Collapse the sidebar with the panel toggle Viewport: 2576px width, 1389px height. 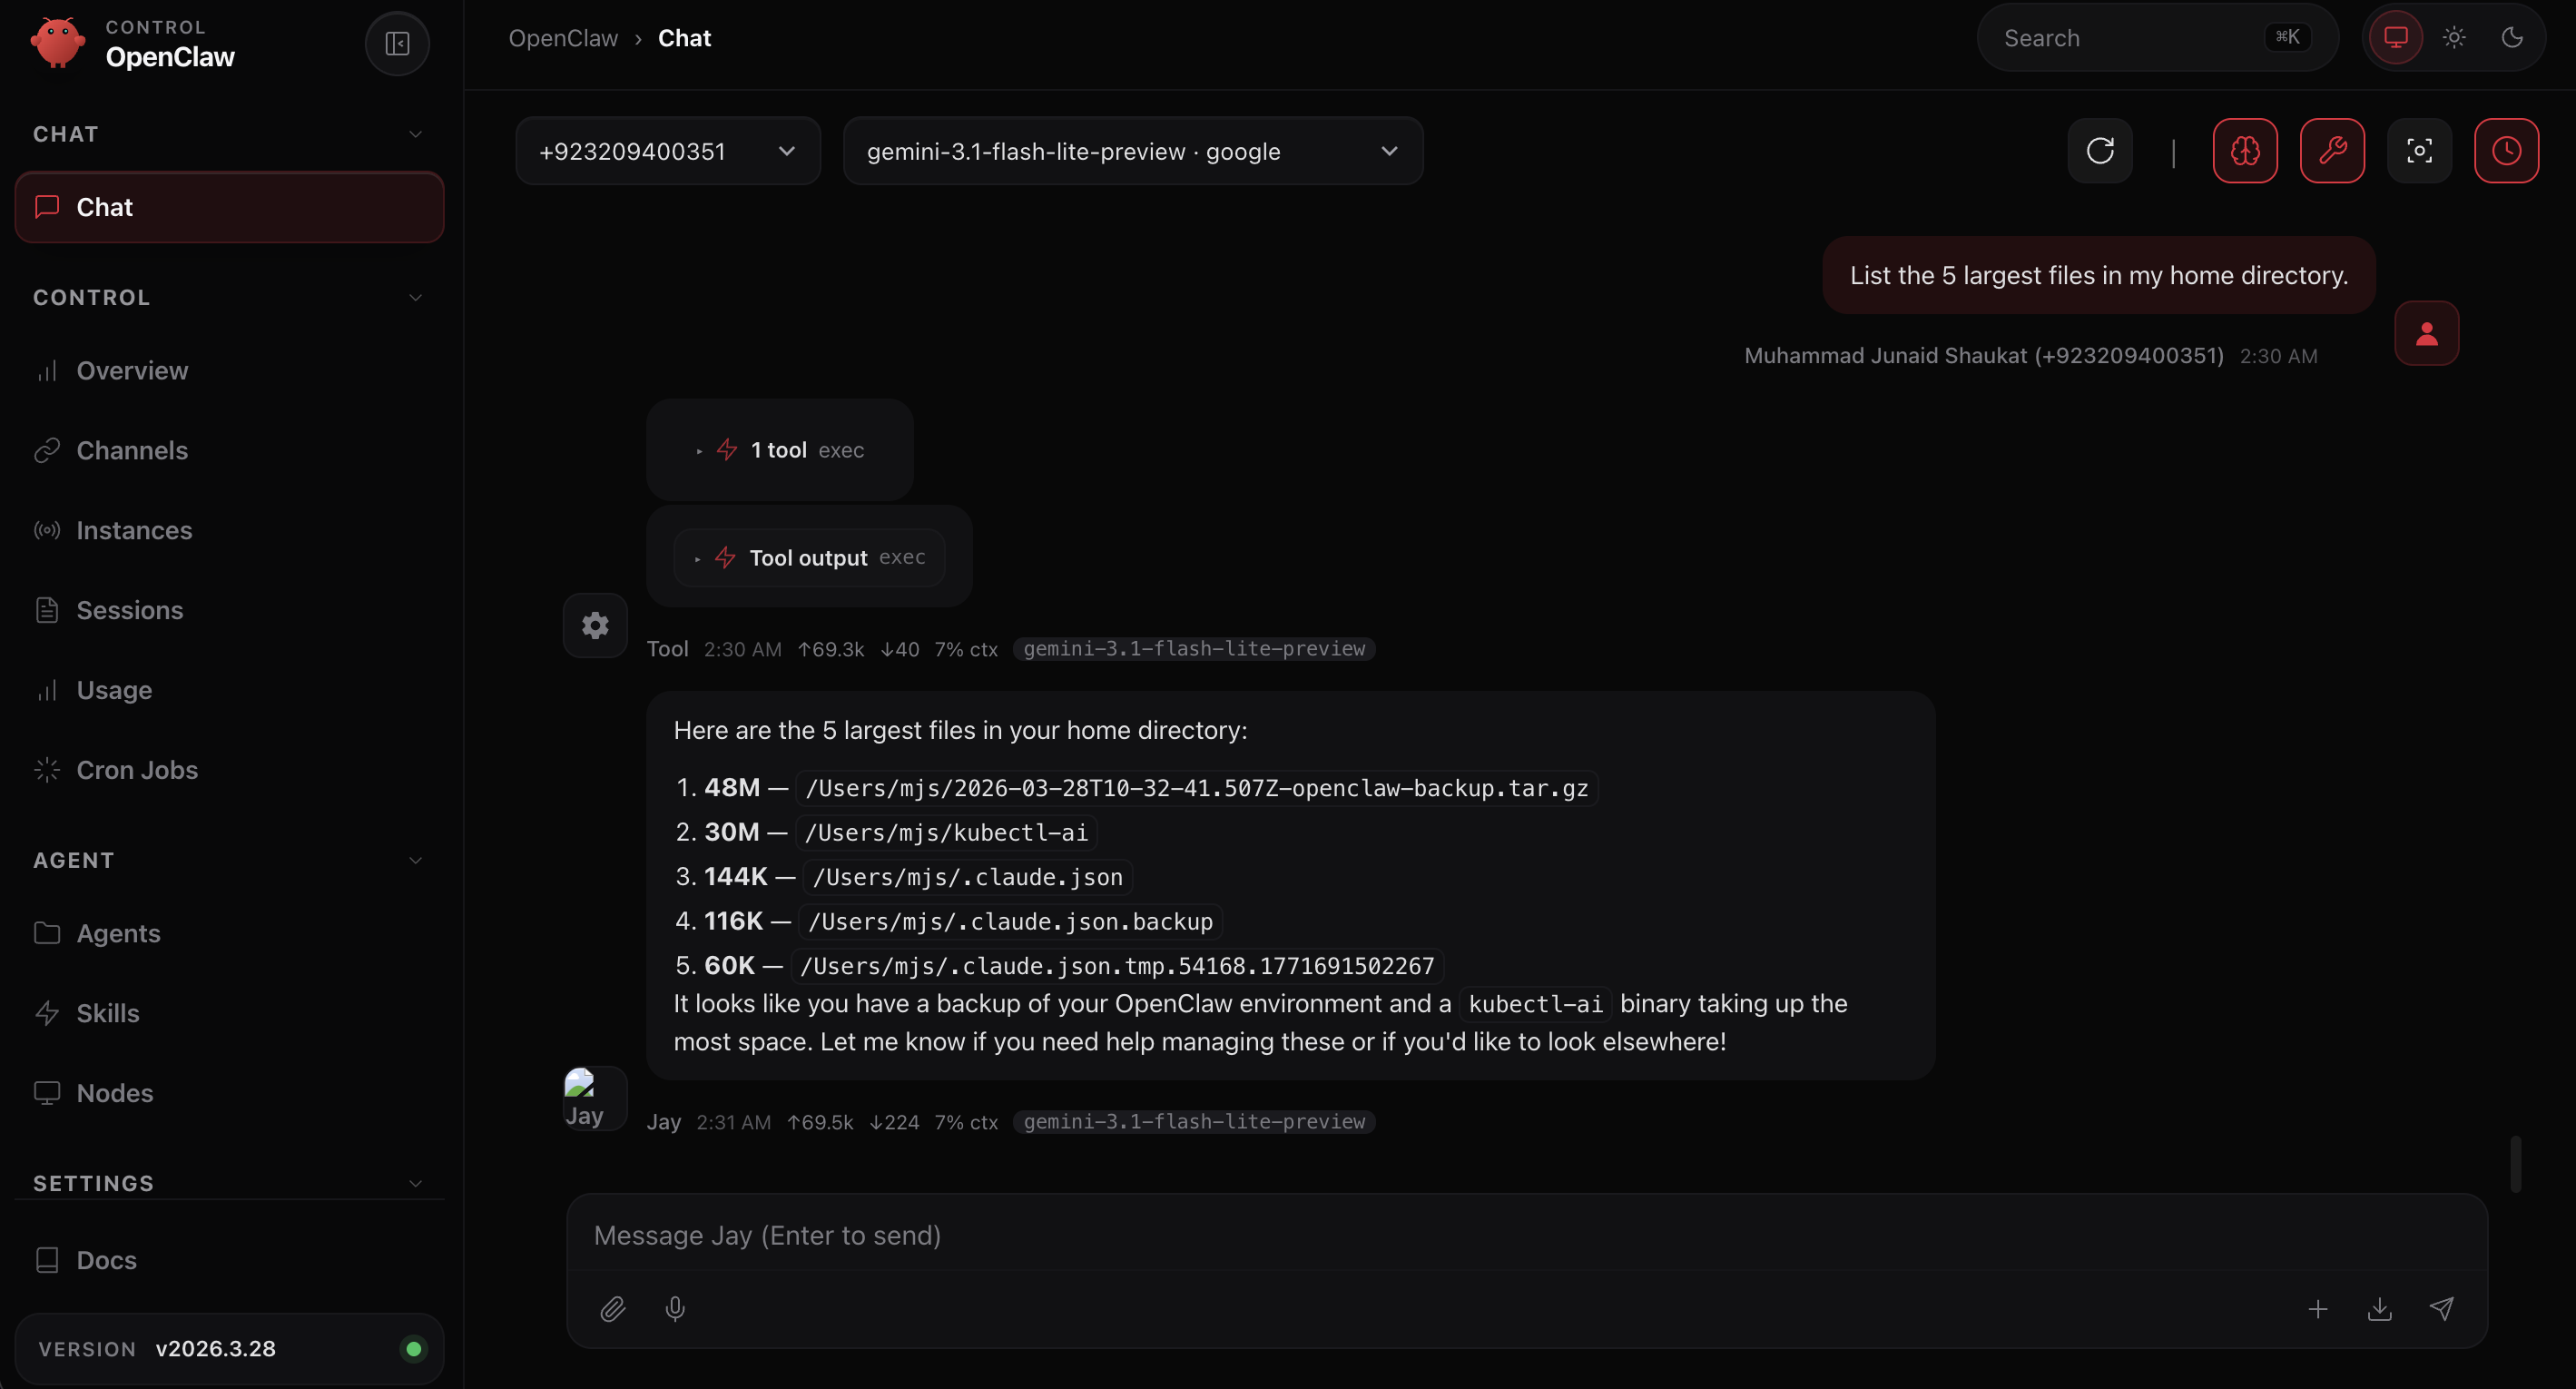pos(396,43)
